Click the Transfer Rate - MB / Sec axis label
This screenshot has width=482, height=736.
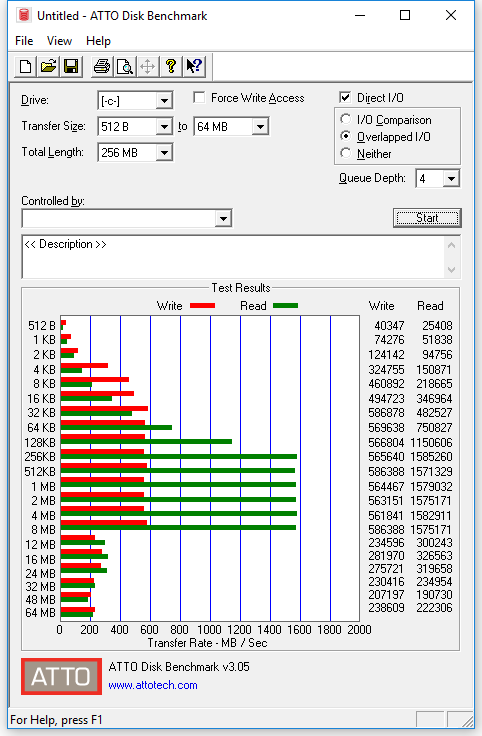tap(207, 643)
